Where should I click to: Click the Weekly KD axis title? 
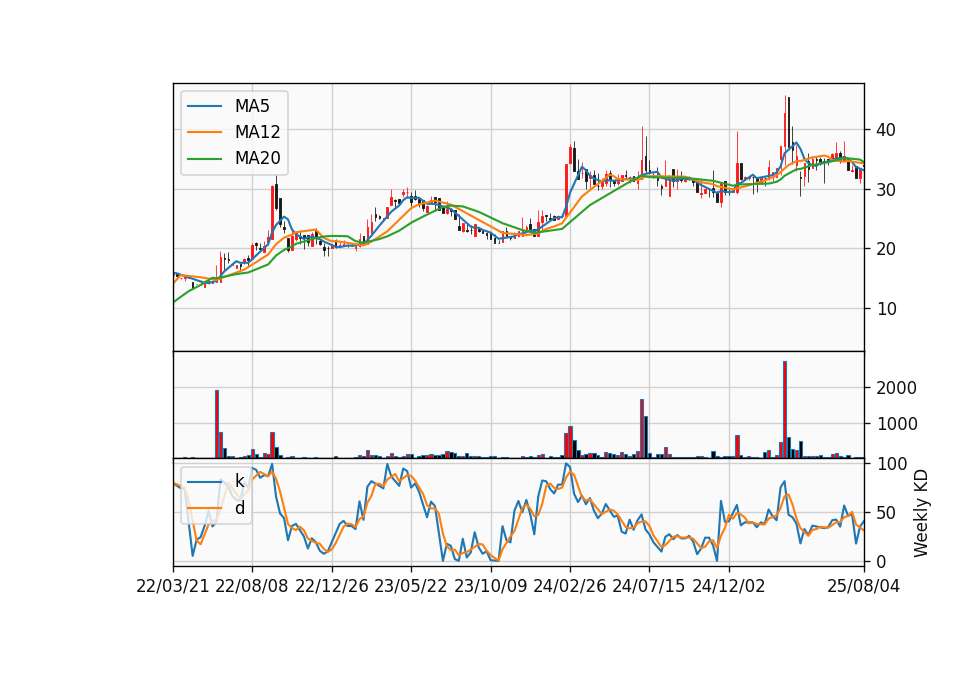click(921, 513)
